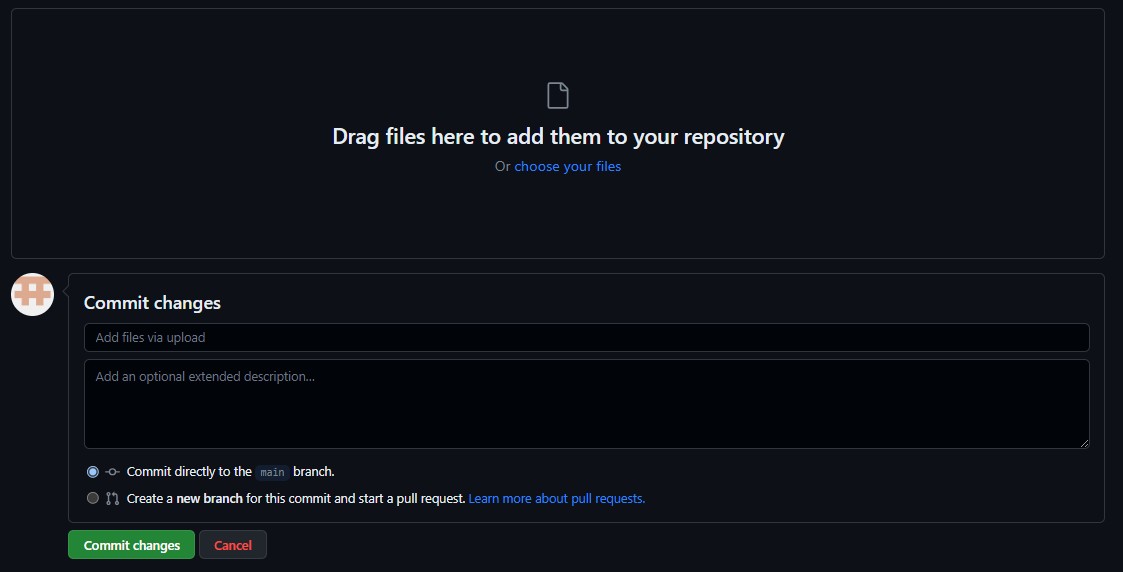1123x572 pixels.
Task: Open 'Learn more about pull requests' link
Action: click(556, 498)
